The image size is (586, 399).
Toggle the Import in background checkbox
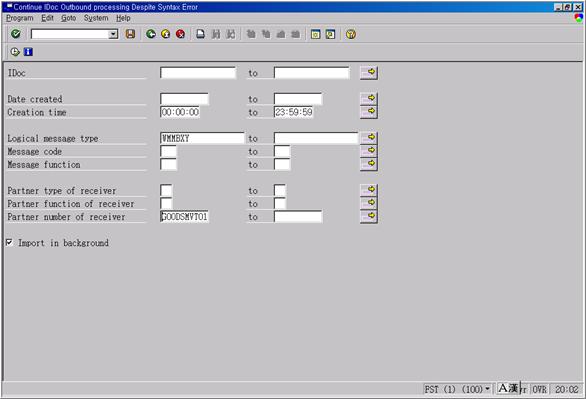(9, 243)
